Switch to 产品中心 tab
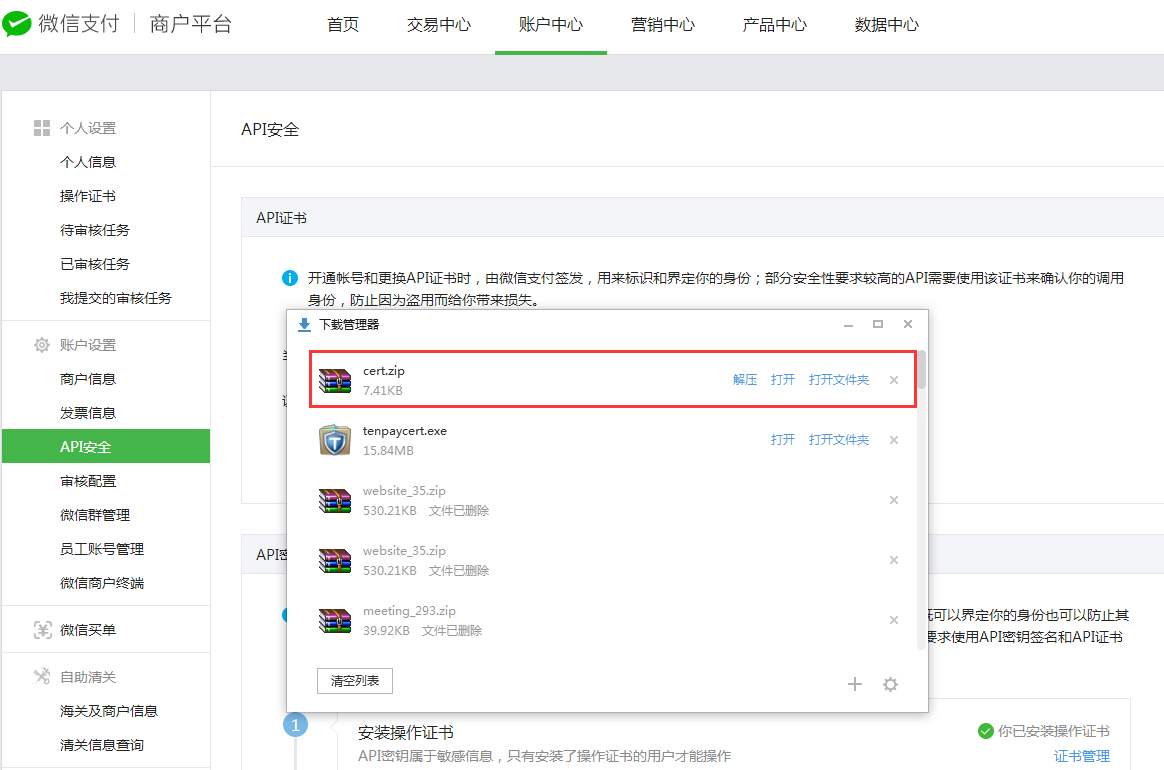 pyautogui.click(x=775, y=25)
